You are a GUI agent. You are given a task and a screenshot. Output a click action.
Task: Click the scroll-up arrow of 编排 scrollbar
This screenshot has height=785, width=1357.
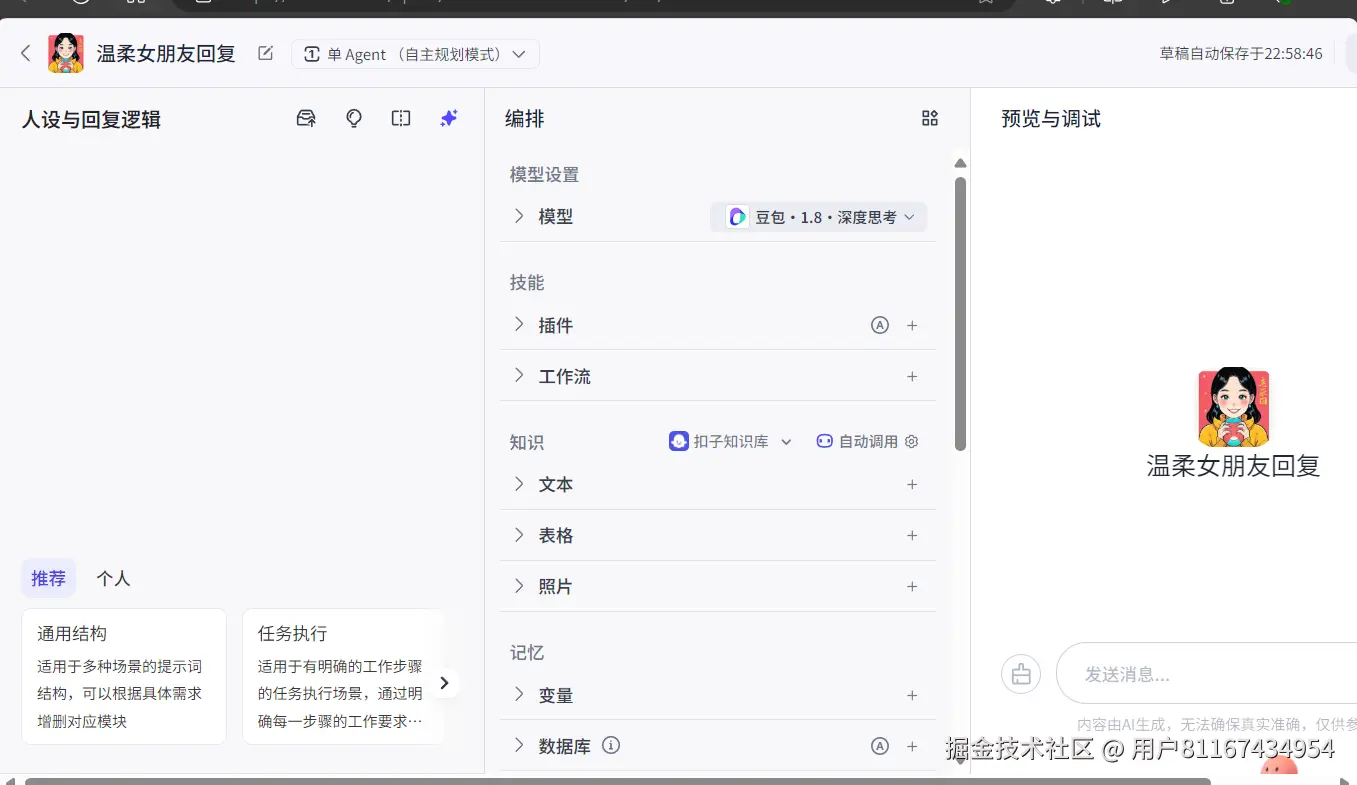click(x=961, y=163)
